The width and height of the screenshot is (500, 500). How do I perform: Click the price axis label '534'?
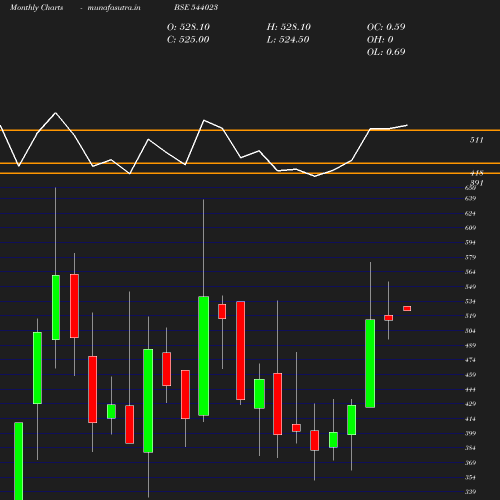[x=470, y=301]
